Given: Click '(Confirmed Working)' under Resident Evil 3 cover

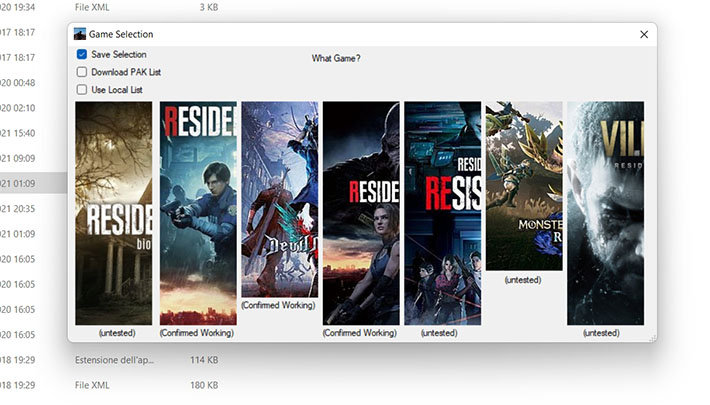Looking at the screenshot, I should coord(360,333).
